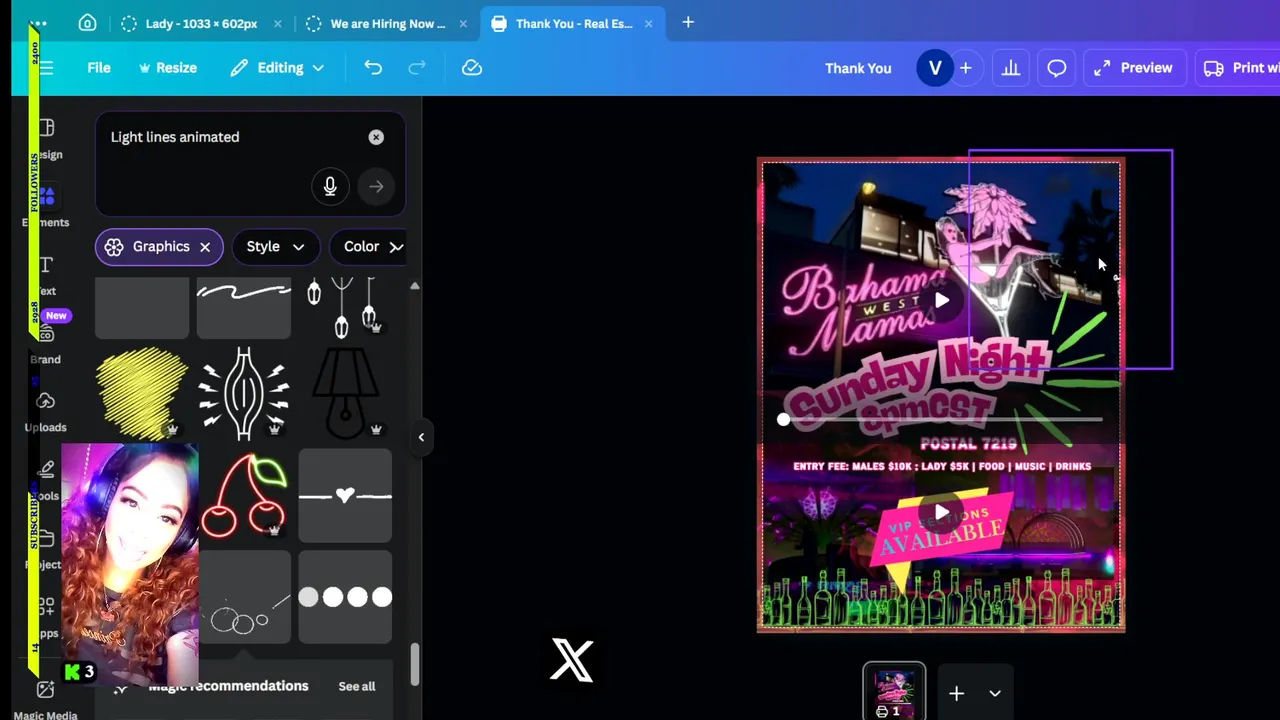Click the video progress slider handle
The height and width of the screenshot is (720, 1280).
[783, 420]
